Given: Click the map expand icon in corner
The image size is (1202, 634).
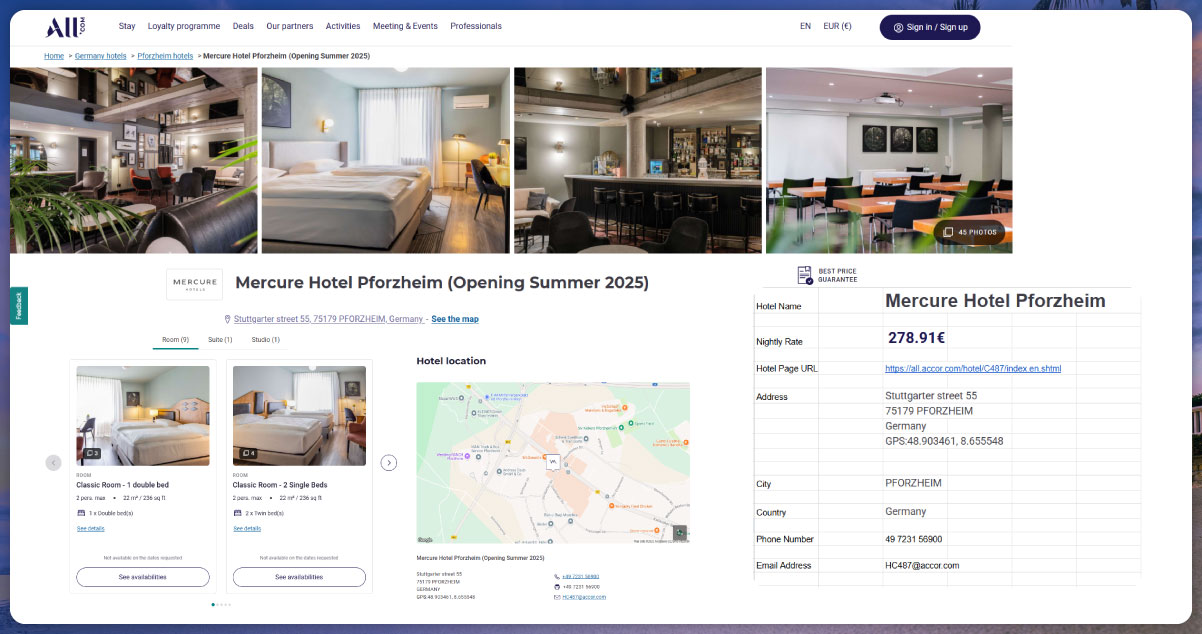Looking at the screenshot, I should pos(680,532).
